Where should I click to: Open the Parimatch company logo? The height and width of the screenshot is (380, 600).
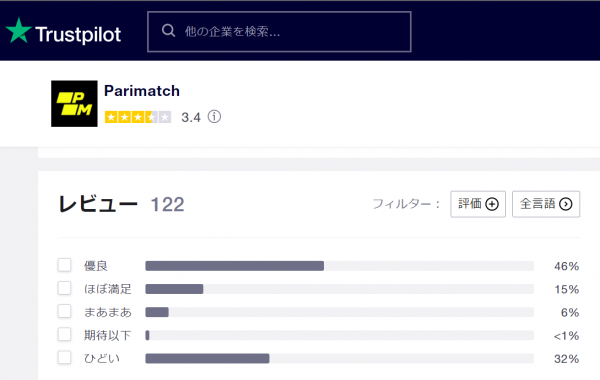click(74, 104)
